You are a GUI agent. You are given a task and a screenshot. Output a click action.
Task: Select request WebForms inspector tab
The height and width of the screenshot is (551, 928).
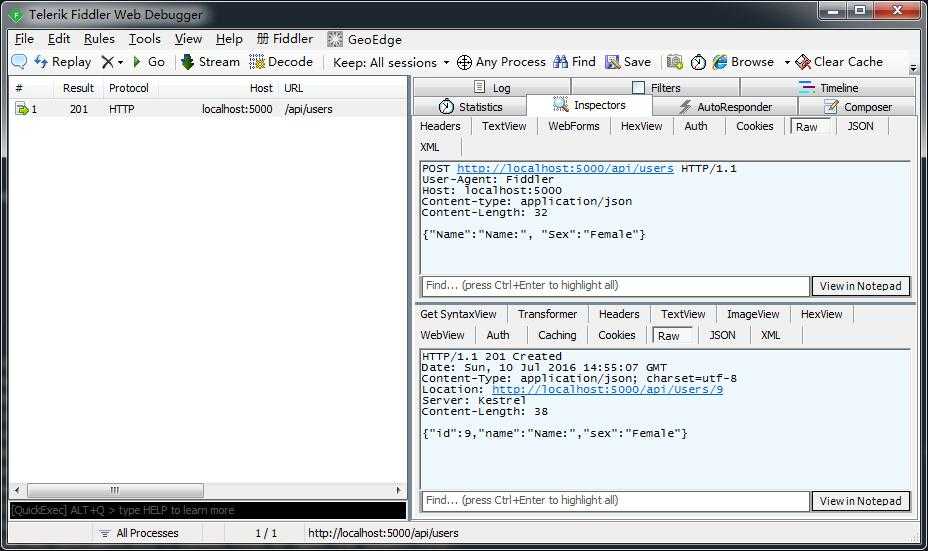pos(573,126)
